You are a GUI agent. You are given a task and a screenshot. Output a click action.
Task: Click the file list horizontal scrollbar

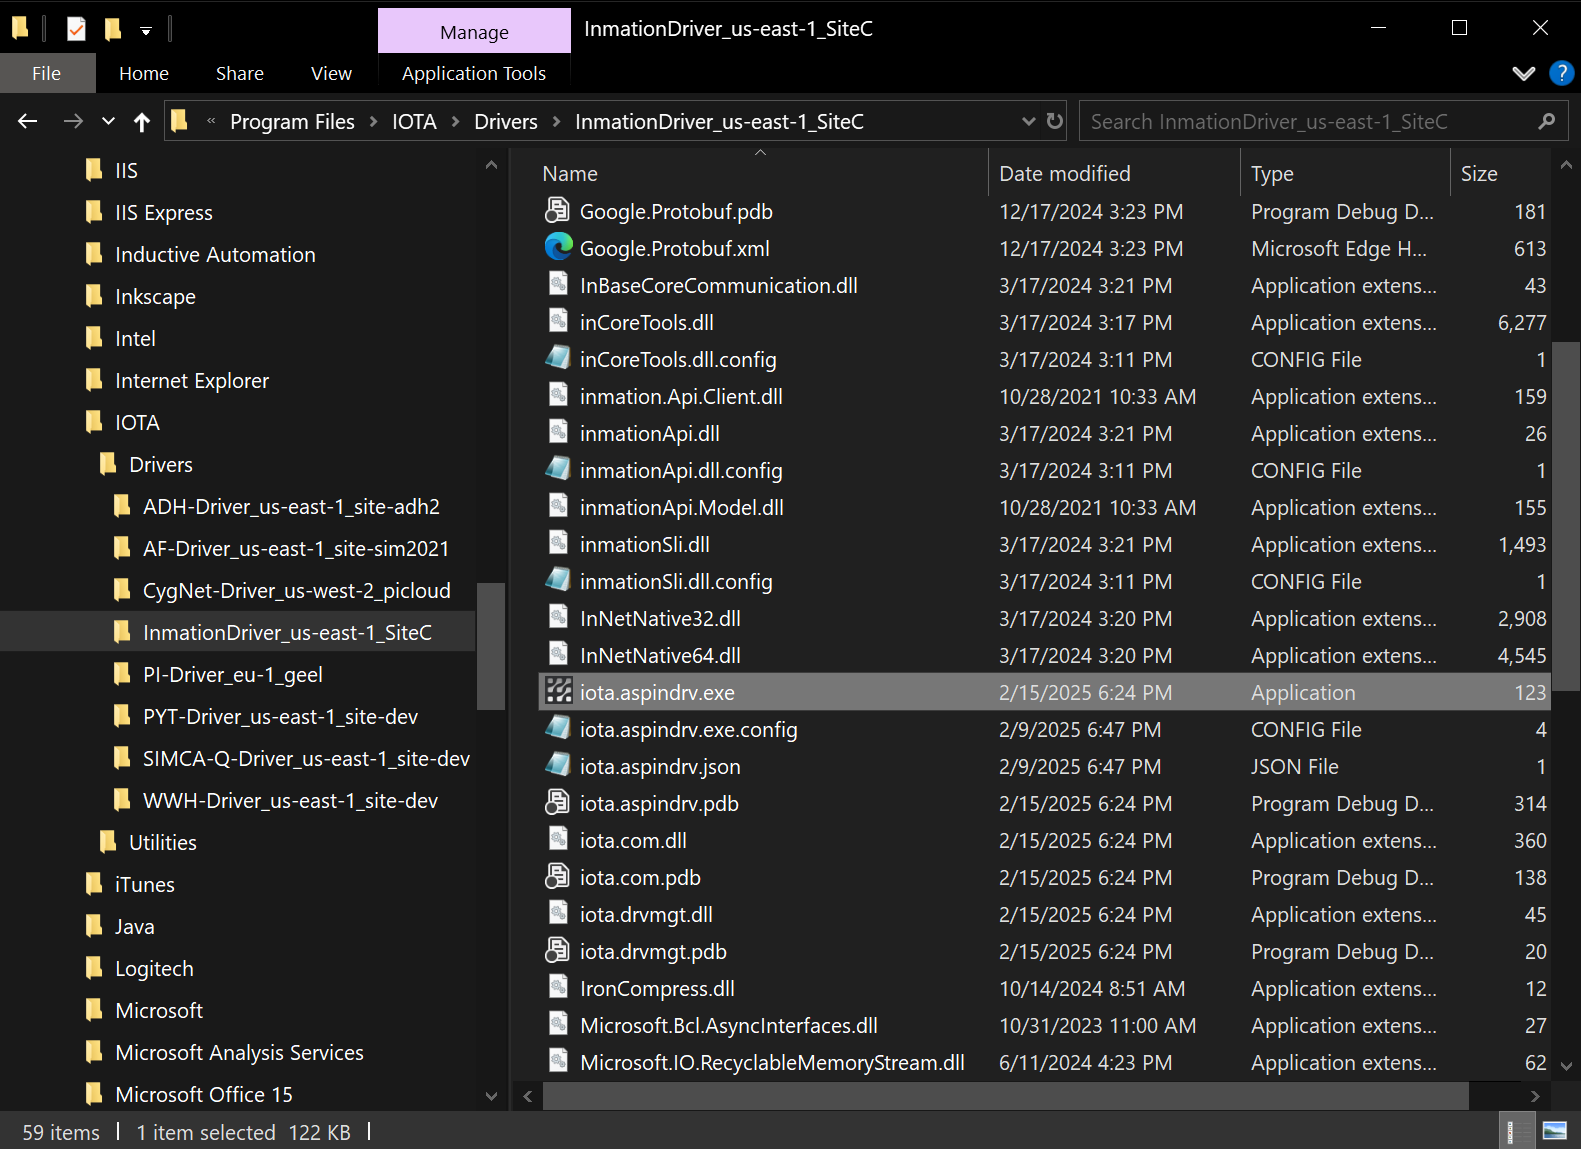tap(1005, 1096)
